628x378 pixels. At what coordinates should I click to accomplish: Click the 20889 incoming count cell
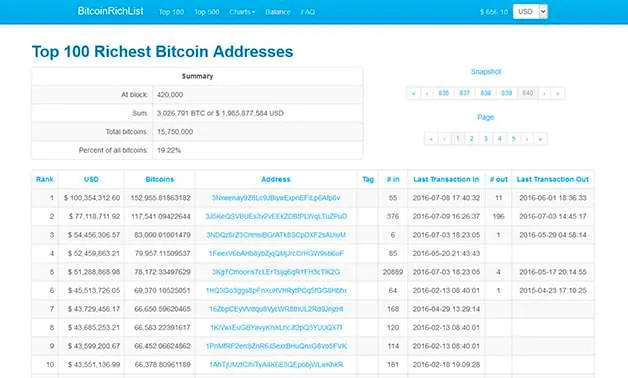point(393,272)
